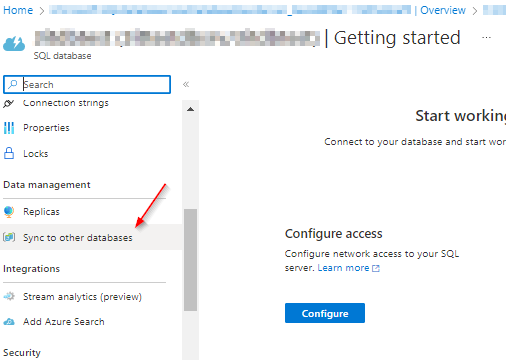The height and width of the screenshot is (360, 506).
Task: Click the SQL database cloud icon
Action: pos(14,44)
